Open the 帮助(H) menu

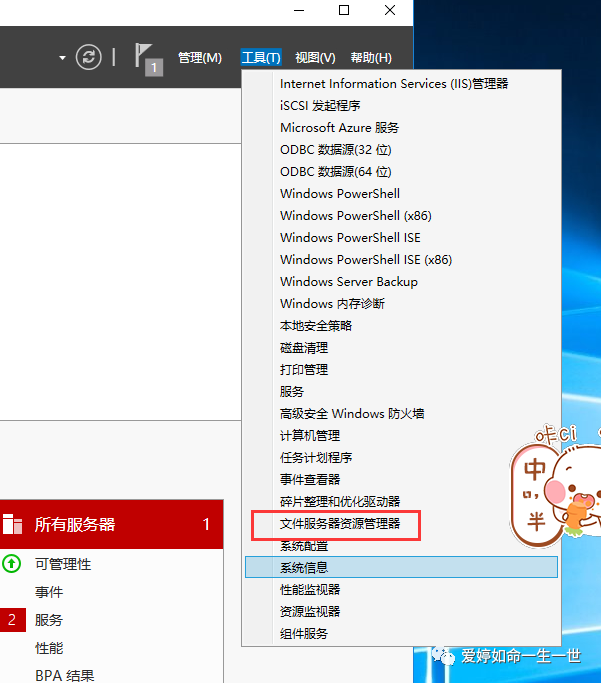371,57
